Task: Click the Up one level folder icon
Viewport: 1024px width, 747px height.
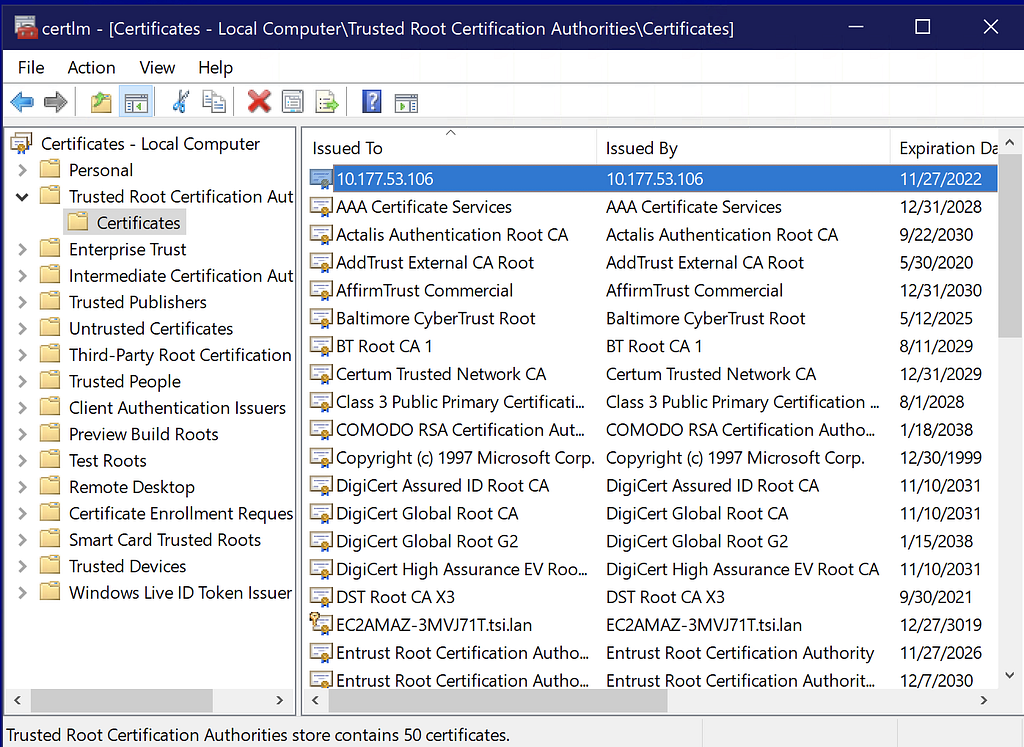Action: pos(101,102)
